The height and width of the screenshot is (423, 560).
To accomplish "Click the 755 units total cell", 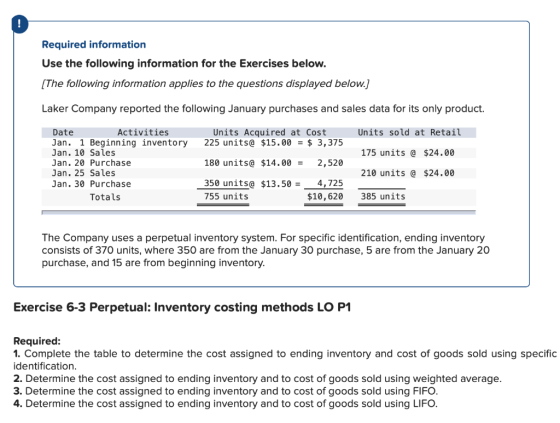I will pyautogui.click(x=226, y=196).
